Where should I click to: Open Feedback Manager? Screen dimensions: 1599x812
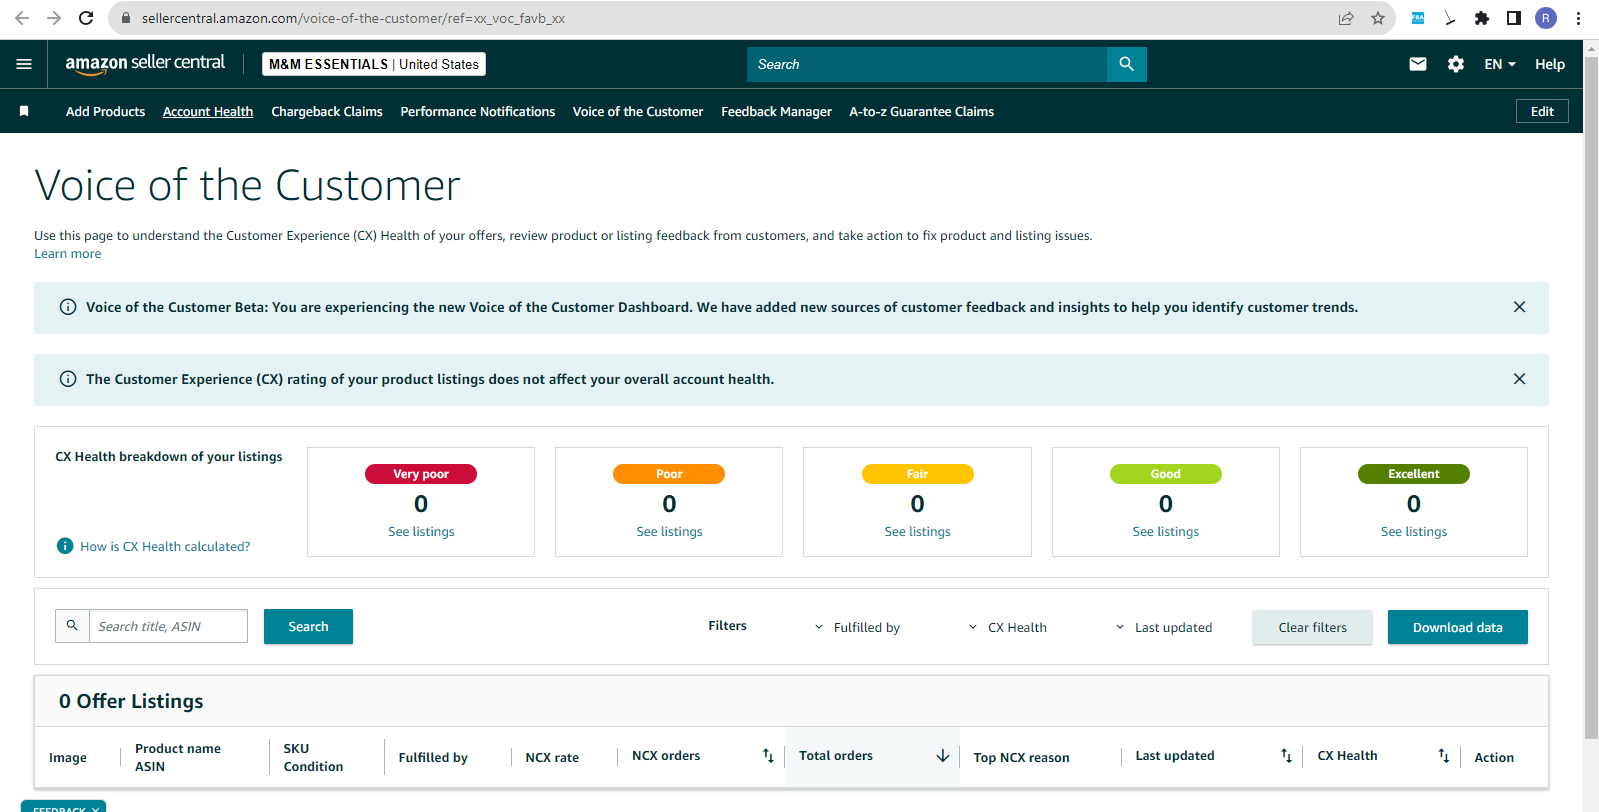click(776, 111)
